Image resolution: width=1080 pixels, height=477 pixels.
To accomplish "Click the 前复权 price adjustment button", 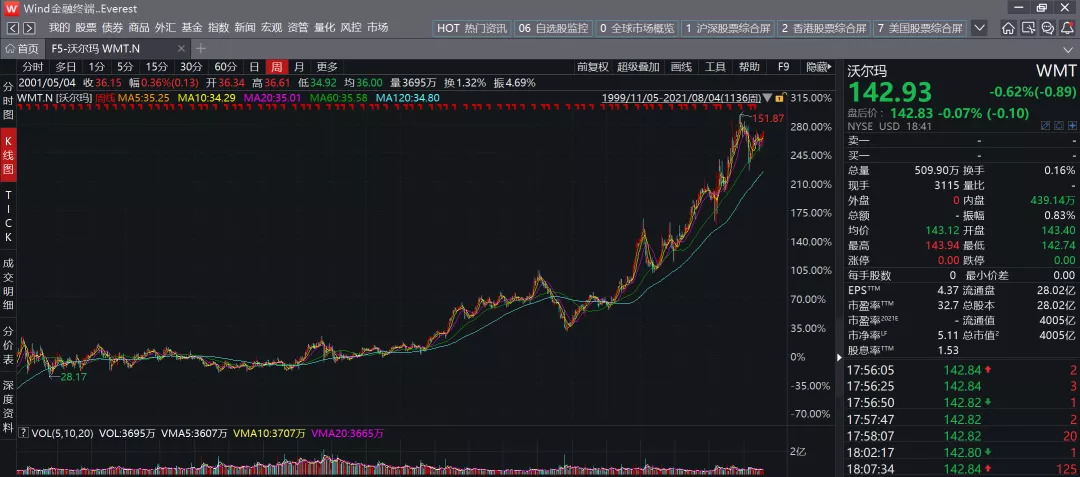I will pos(592,67).
